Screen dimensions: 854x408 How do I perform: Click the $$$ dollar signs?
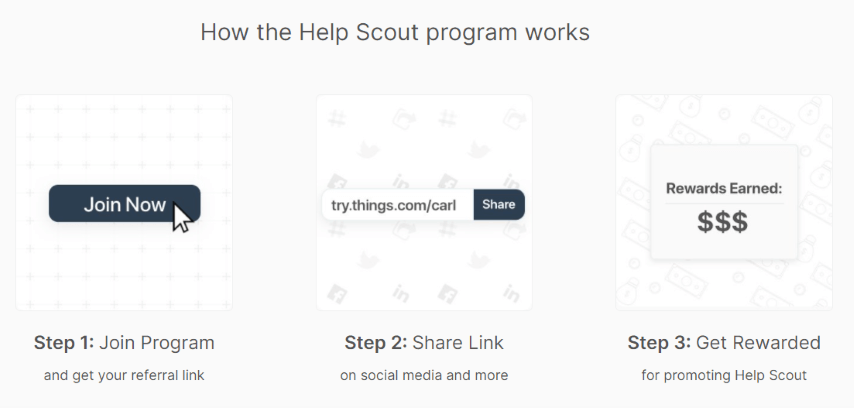click(x=723, y=223)
